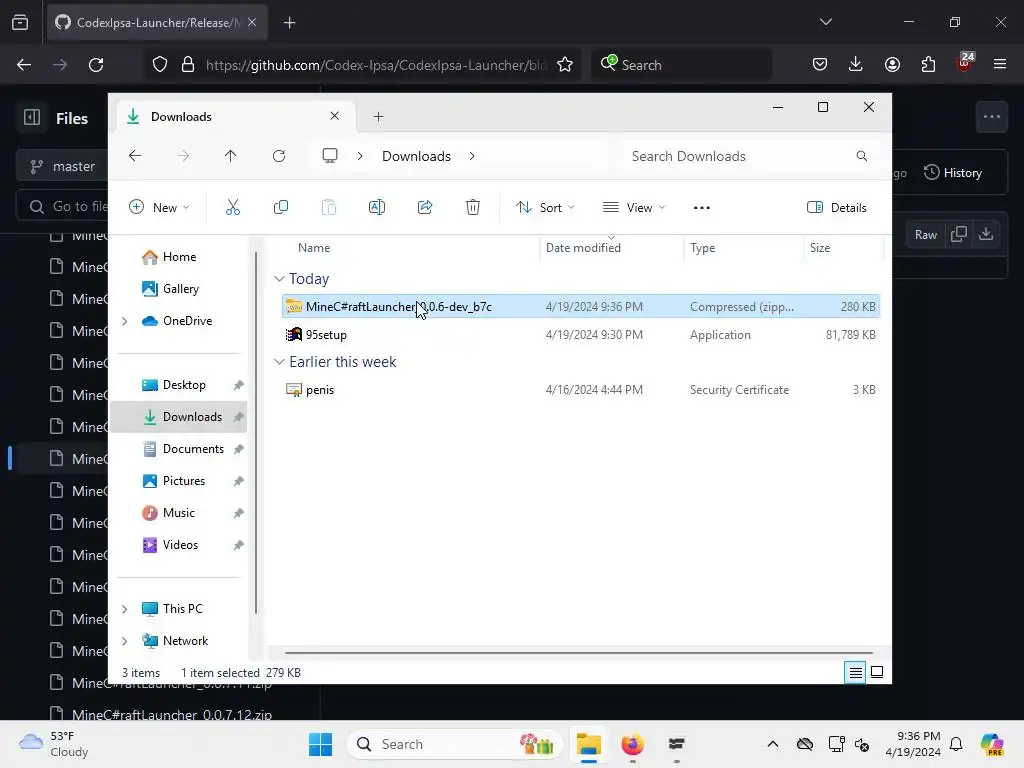Reload the page in Firefox

tap(96, 65)
